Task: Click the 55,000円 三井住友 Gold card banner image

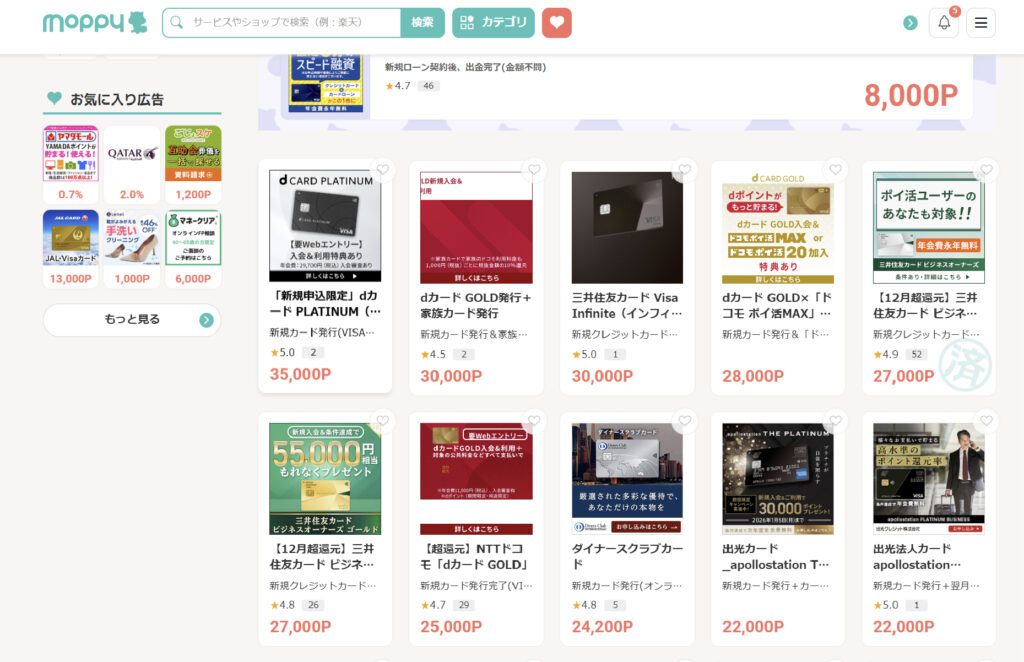Action: (x=325, y=478)
